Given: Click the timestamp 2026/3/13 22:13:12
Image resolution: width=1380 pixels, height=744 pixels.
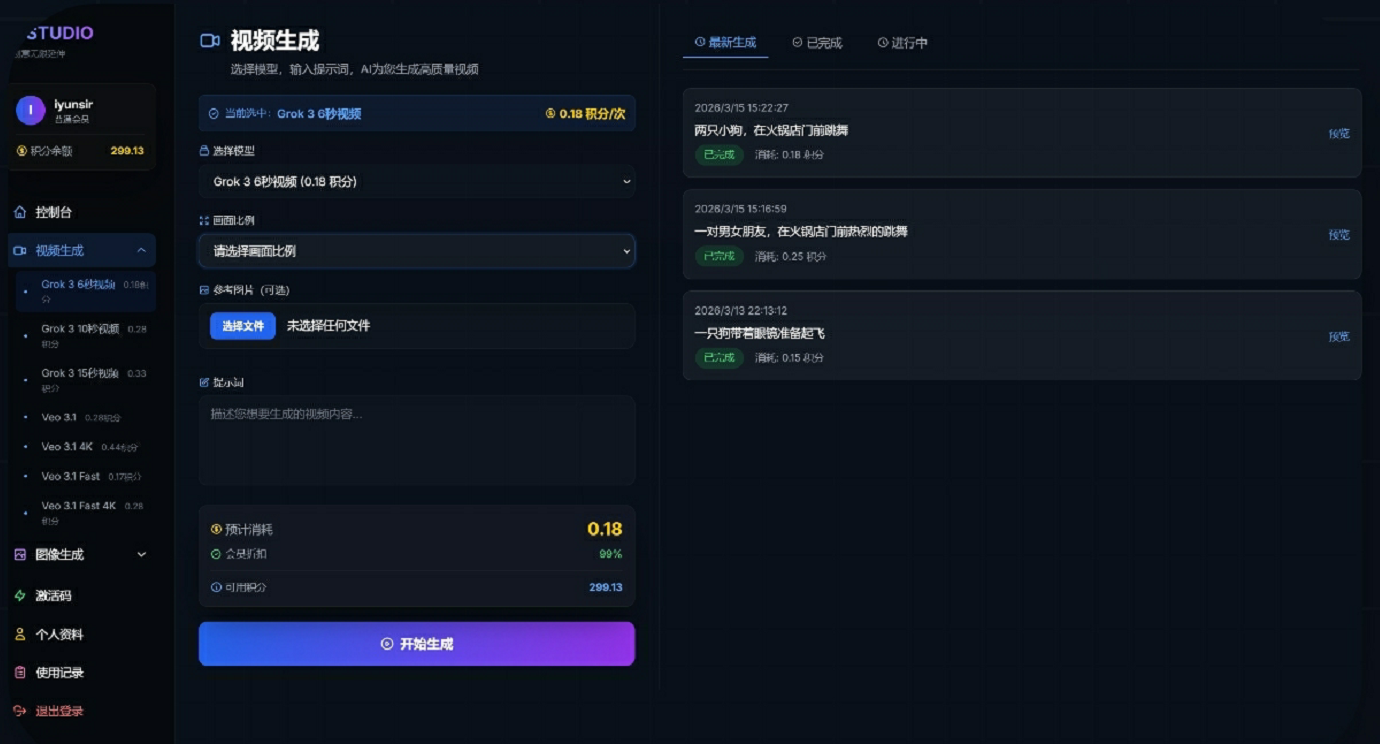Looking at the screenshot, I should tap(741, 311).
